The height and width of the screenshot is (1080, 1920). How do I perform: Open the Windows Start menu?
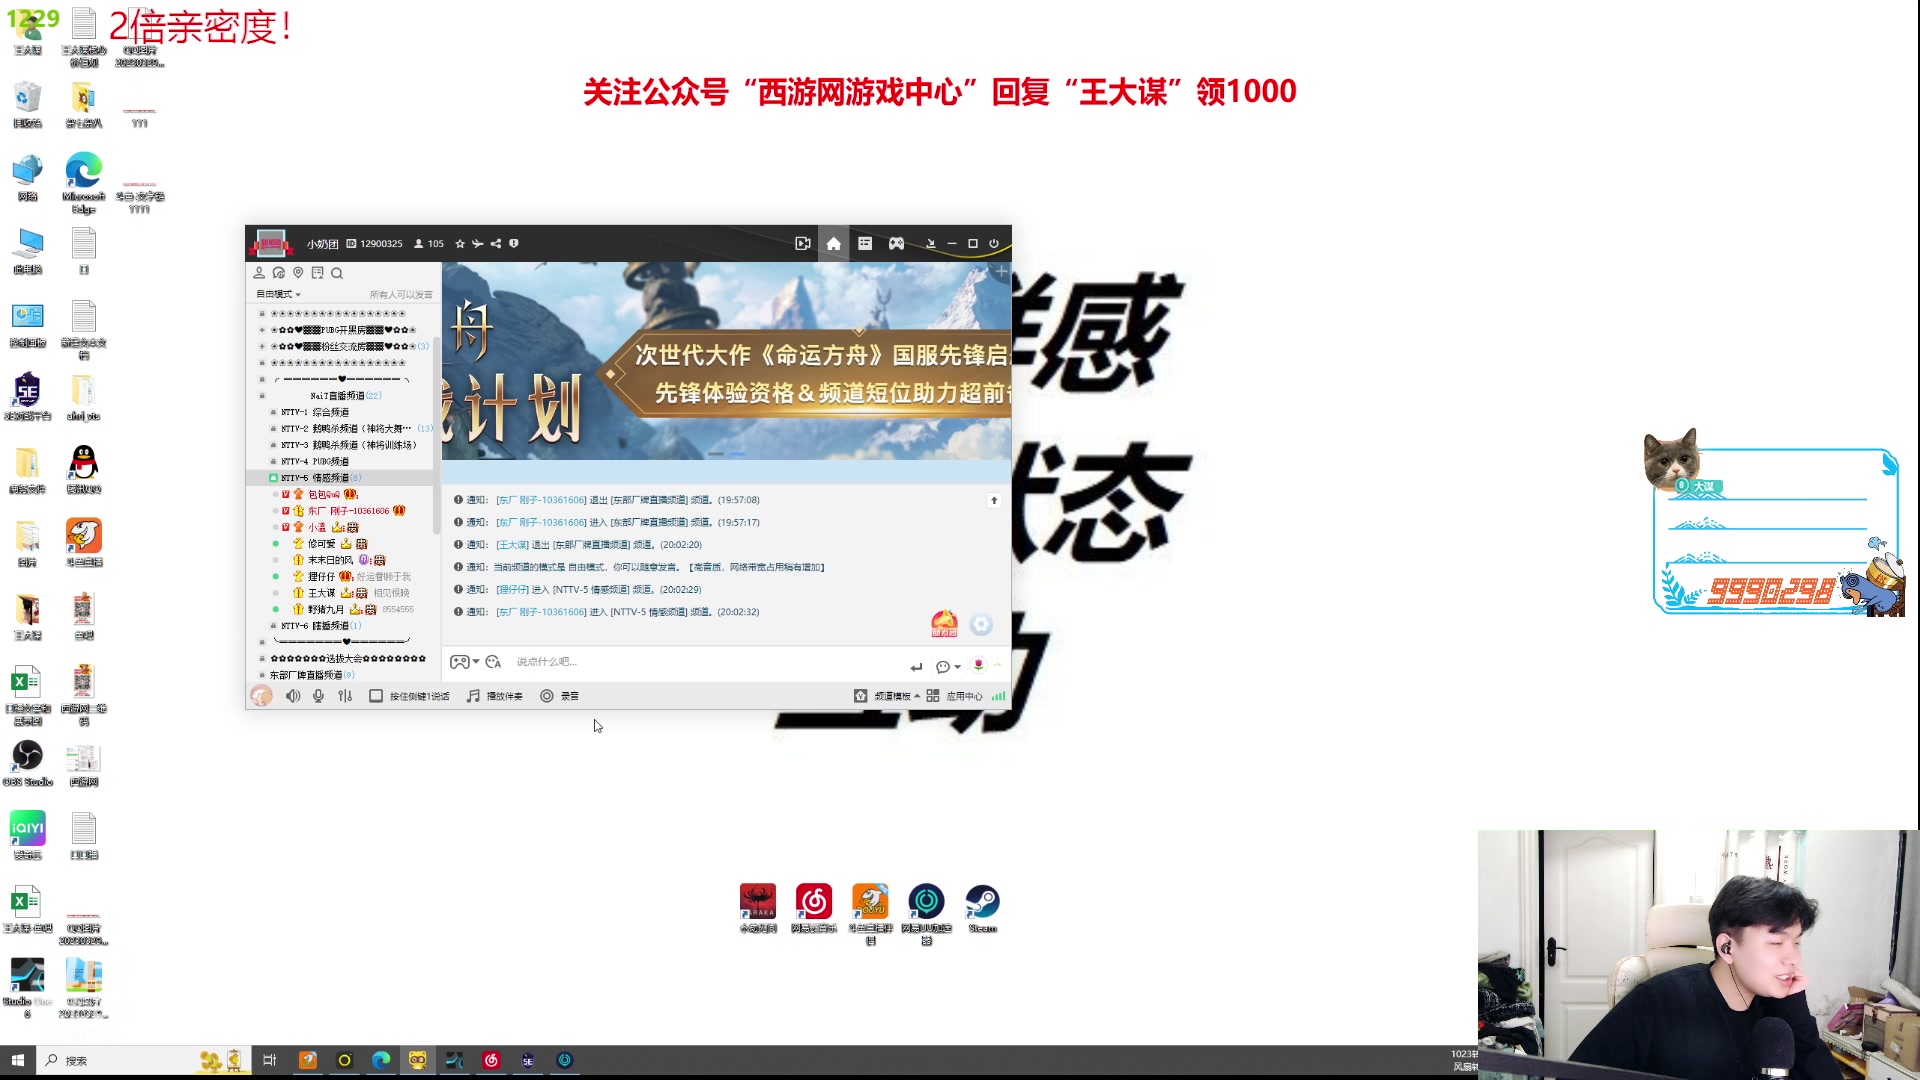[x=17, y=1060]
